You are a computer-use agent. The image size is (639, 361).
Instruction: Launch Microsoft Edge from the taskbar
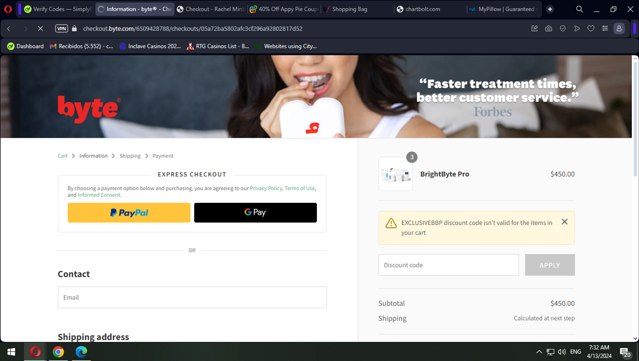[82, 352]
